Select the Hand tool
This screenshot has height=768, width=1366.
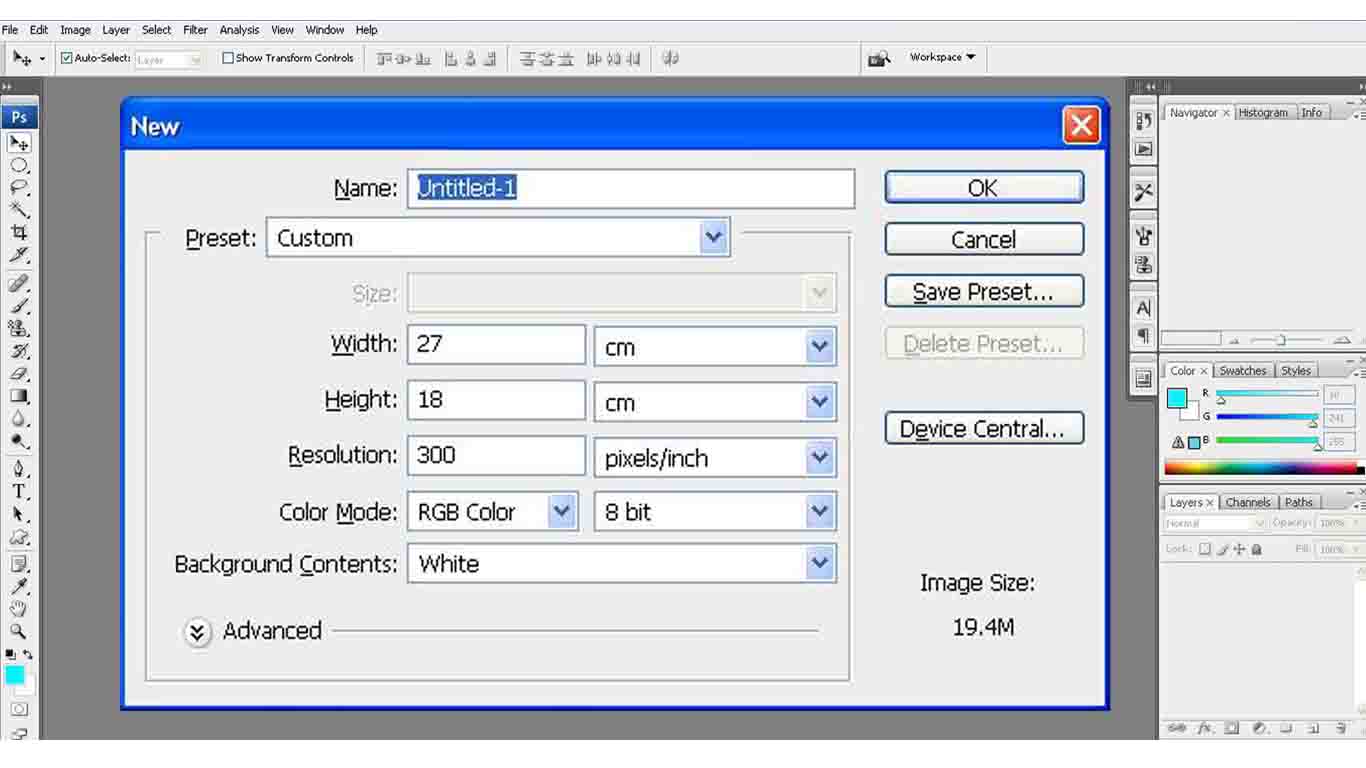pos(19,608)
